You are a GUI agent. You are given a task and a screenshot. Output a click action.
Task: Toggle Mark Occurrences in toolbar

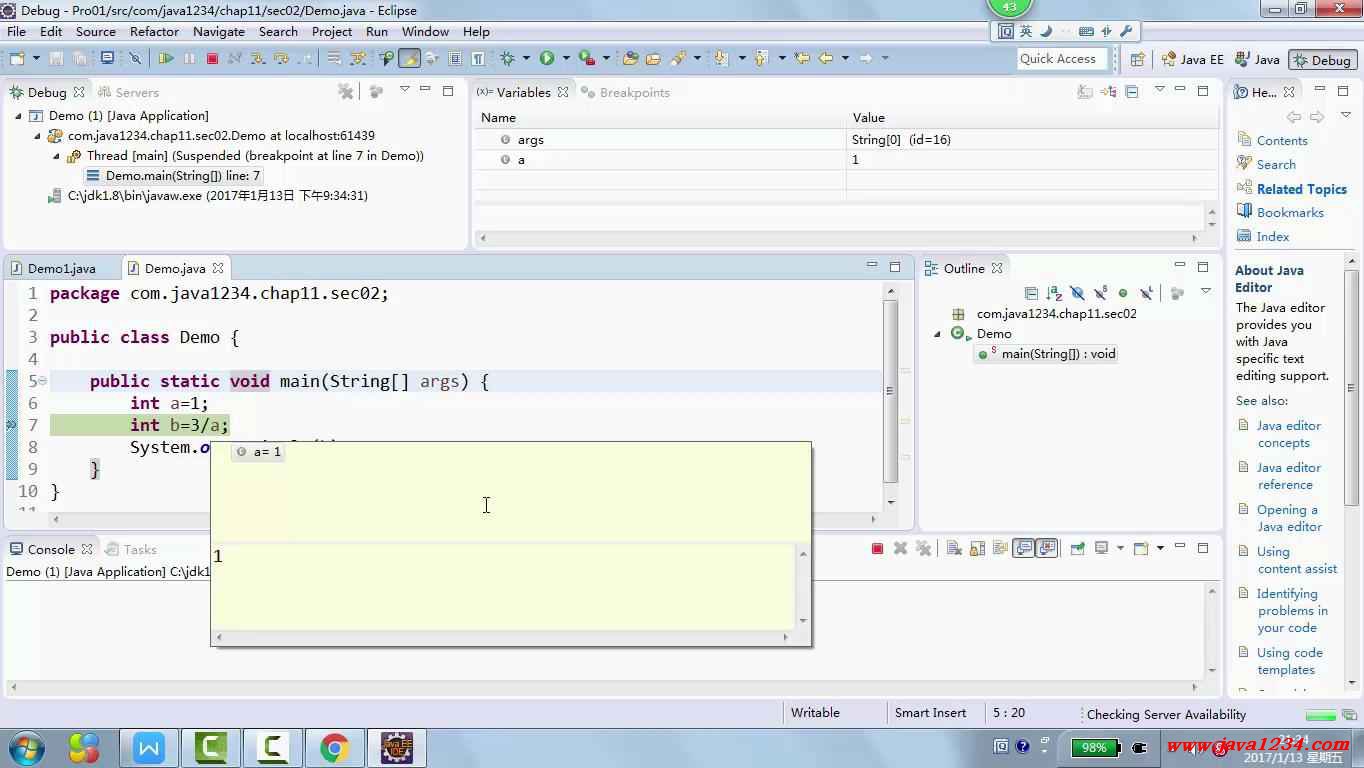point(409,59)
